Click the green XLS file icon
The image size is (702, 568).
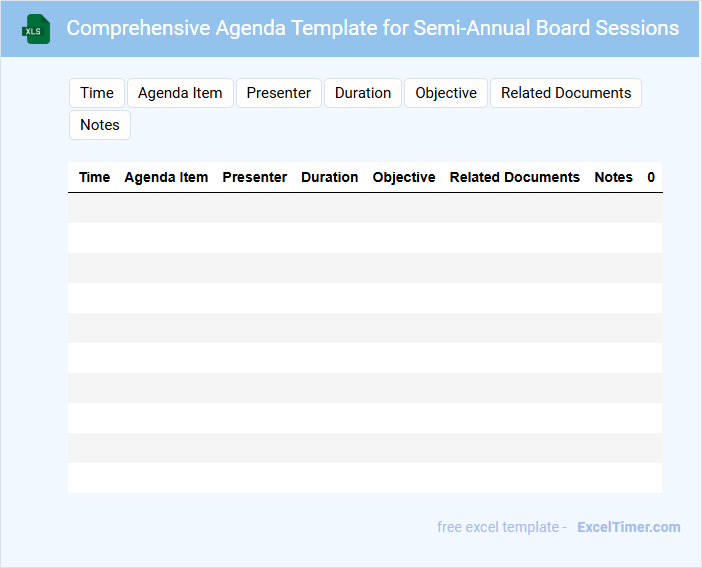click(36, 29)
